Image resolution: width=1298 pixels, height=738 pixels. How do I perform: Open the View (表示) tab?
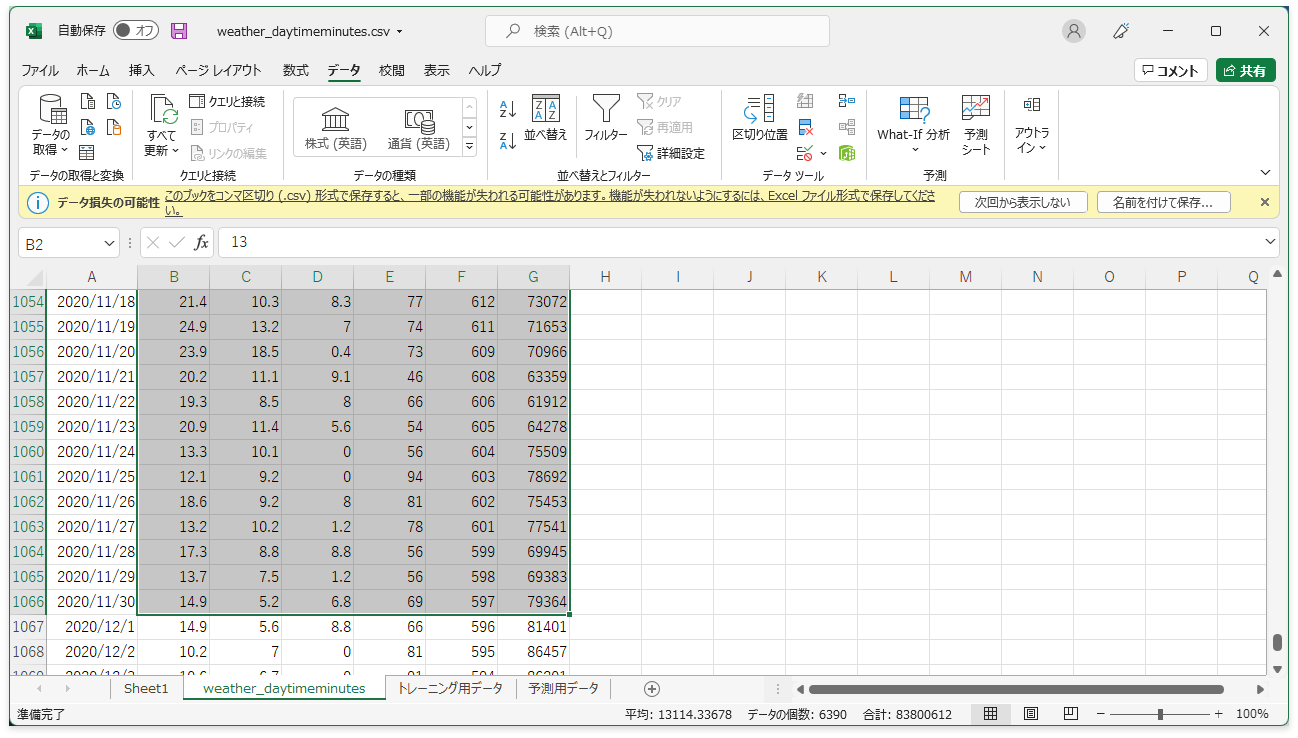coord(436,70)
